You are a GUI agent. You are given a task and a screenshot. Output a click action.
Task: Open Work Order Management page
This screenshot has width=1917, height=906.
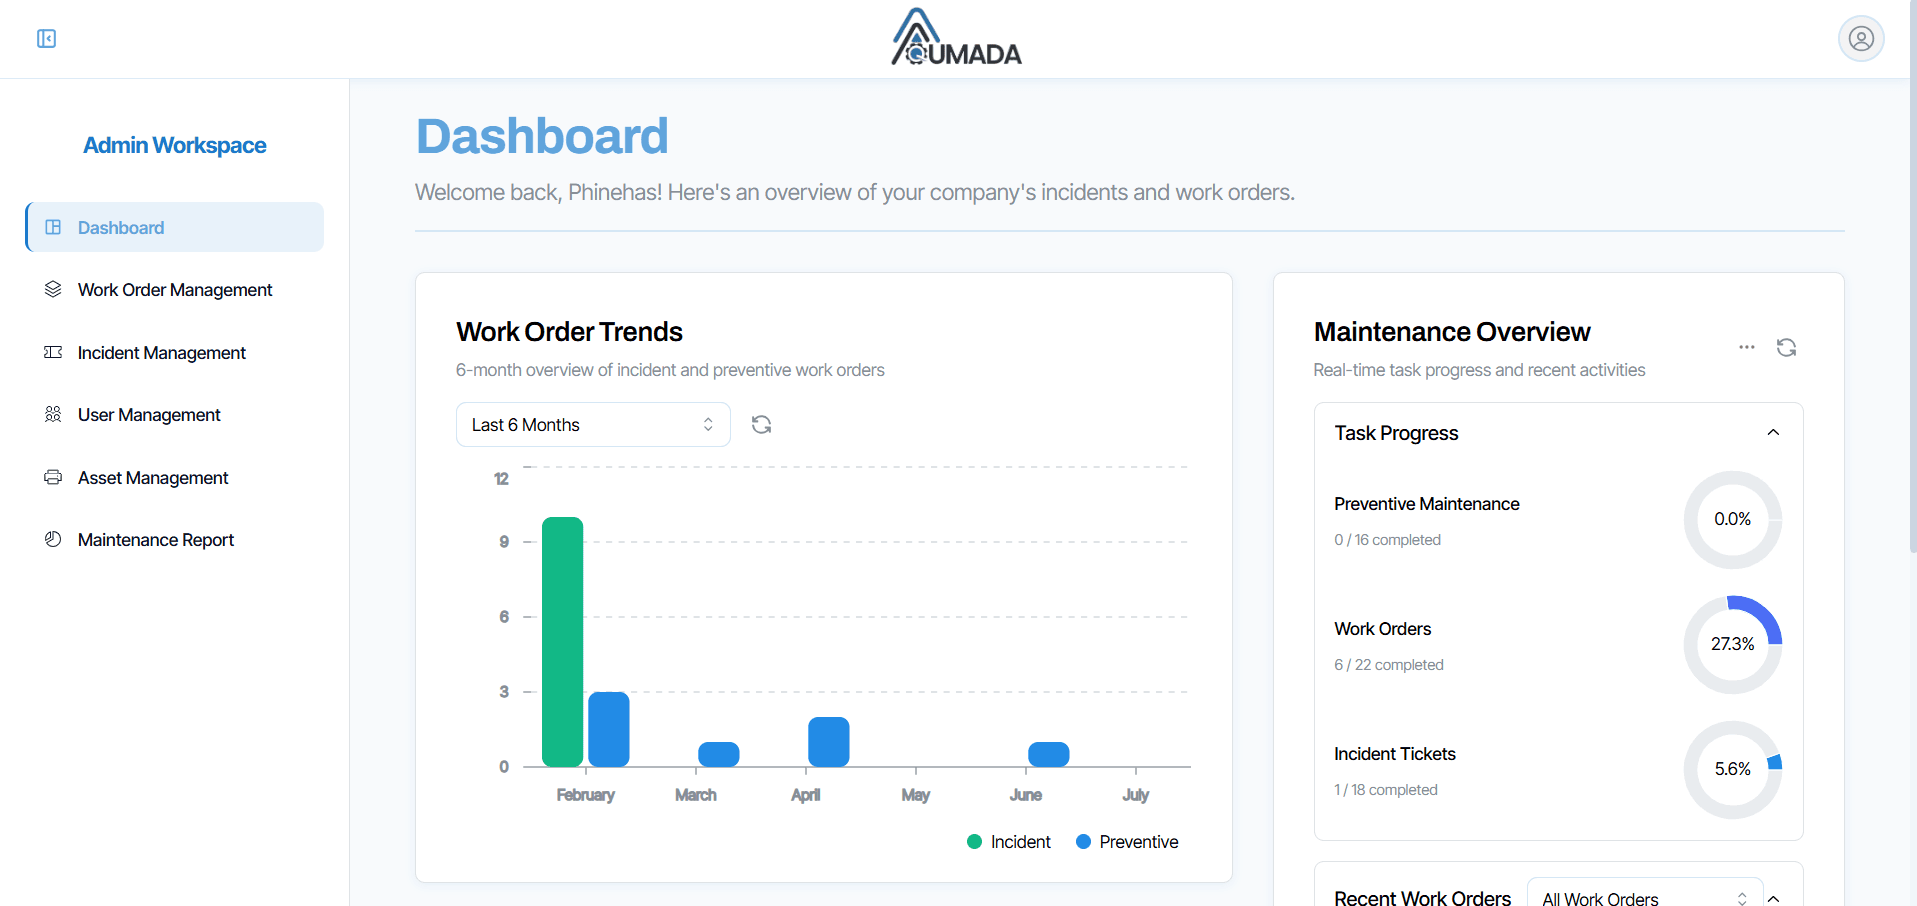(175, 290)
